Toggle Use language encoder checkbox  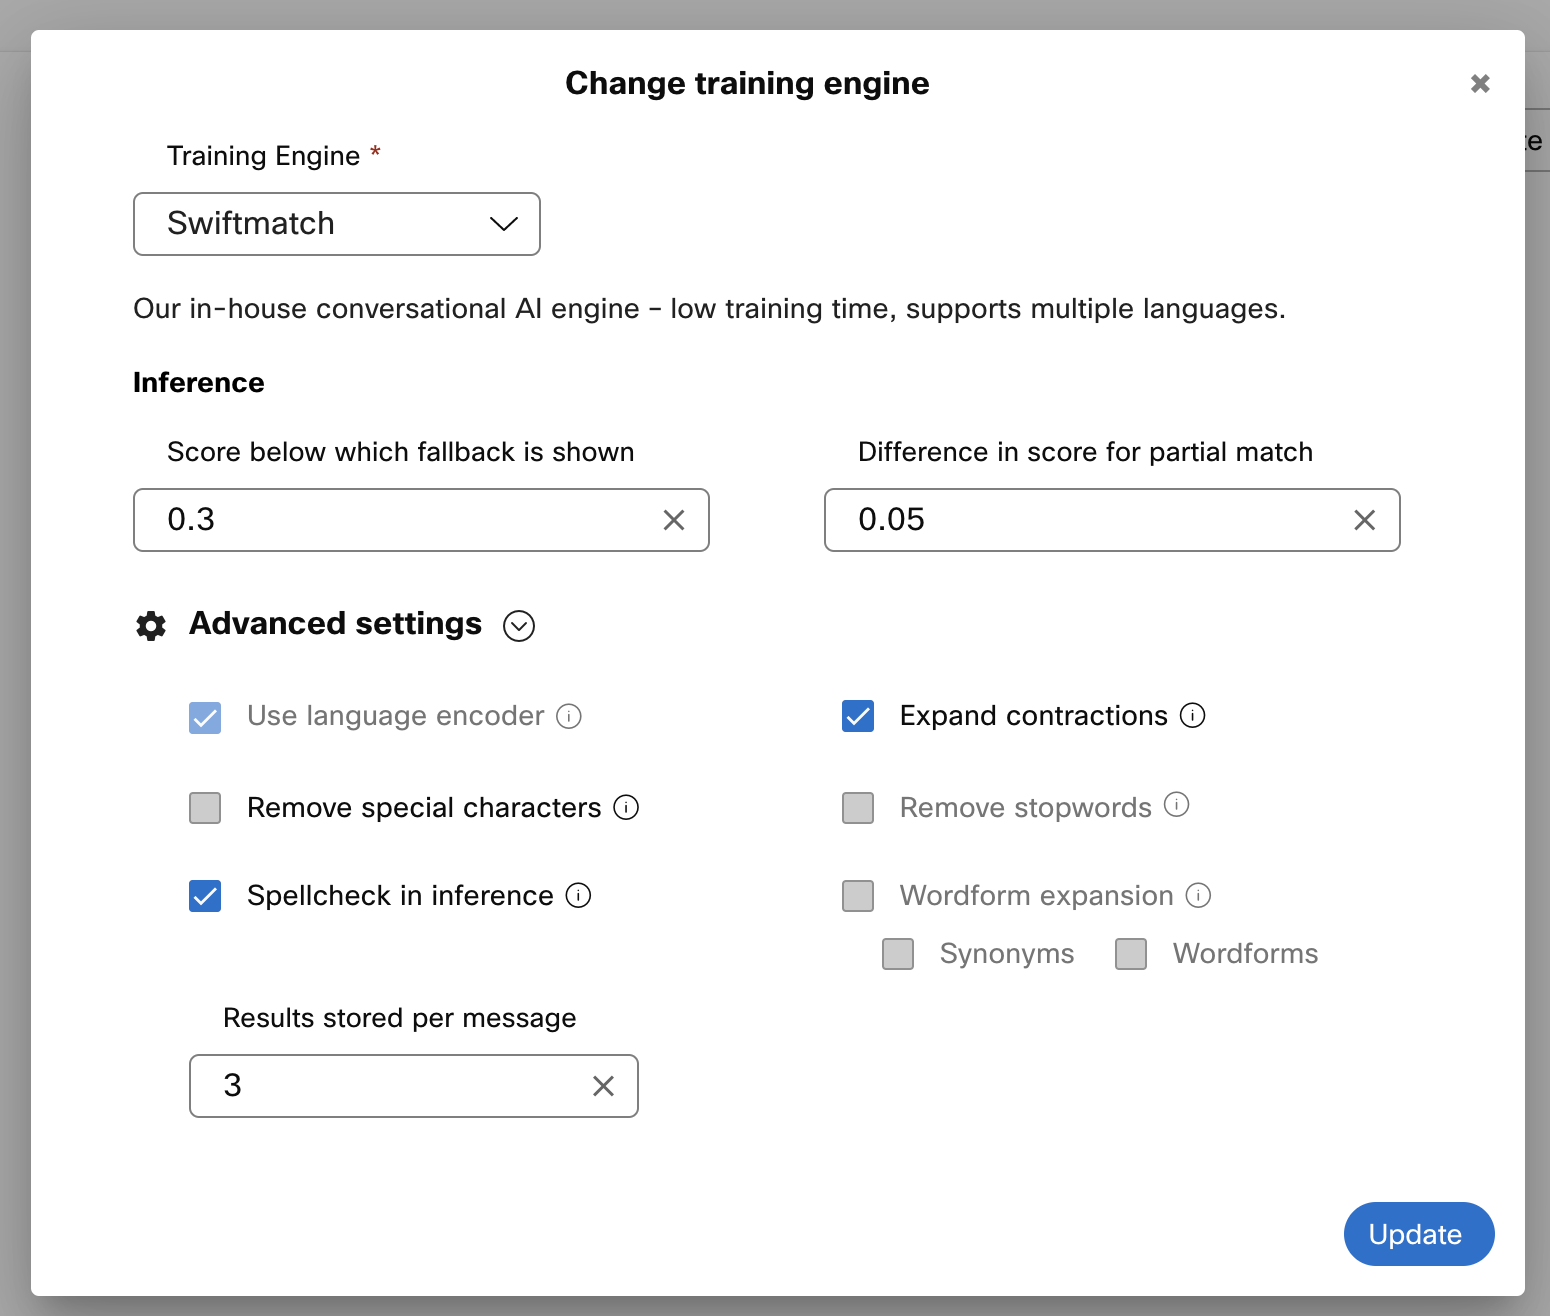pos(205,717)
